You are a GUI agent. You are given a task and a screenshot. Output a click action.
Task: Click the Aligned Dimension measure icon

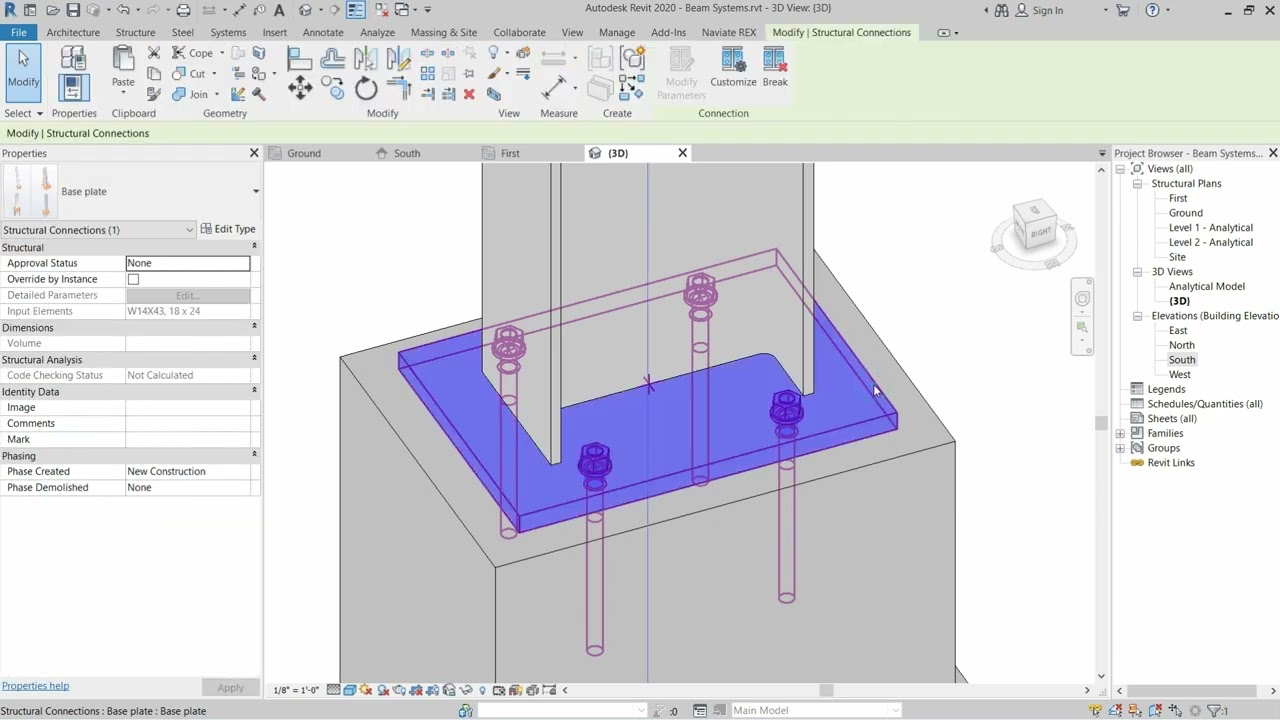click(x=553, y=88)
